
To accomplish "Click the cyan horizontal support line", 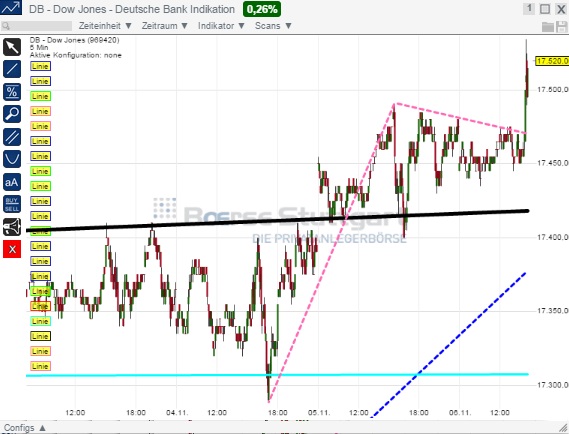I will pyautogui.click(x=277, y=375).
